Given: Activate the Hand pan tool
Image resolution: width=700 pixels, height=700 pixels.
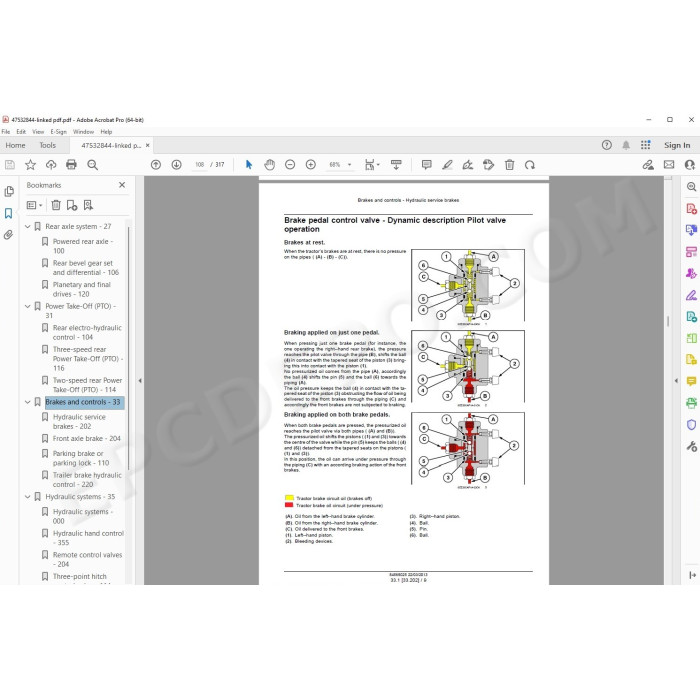Looking at the screenshot, I should [x=269, y=165].
